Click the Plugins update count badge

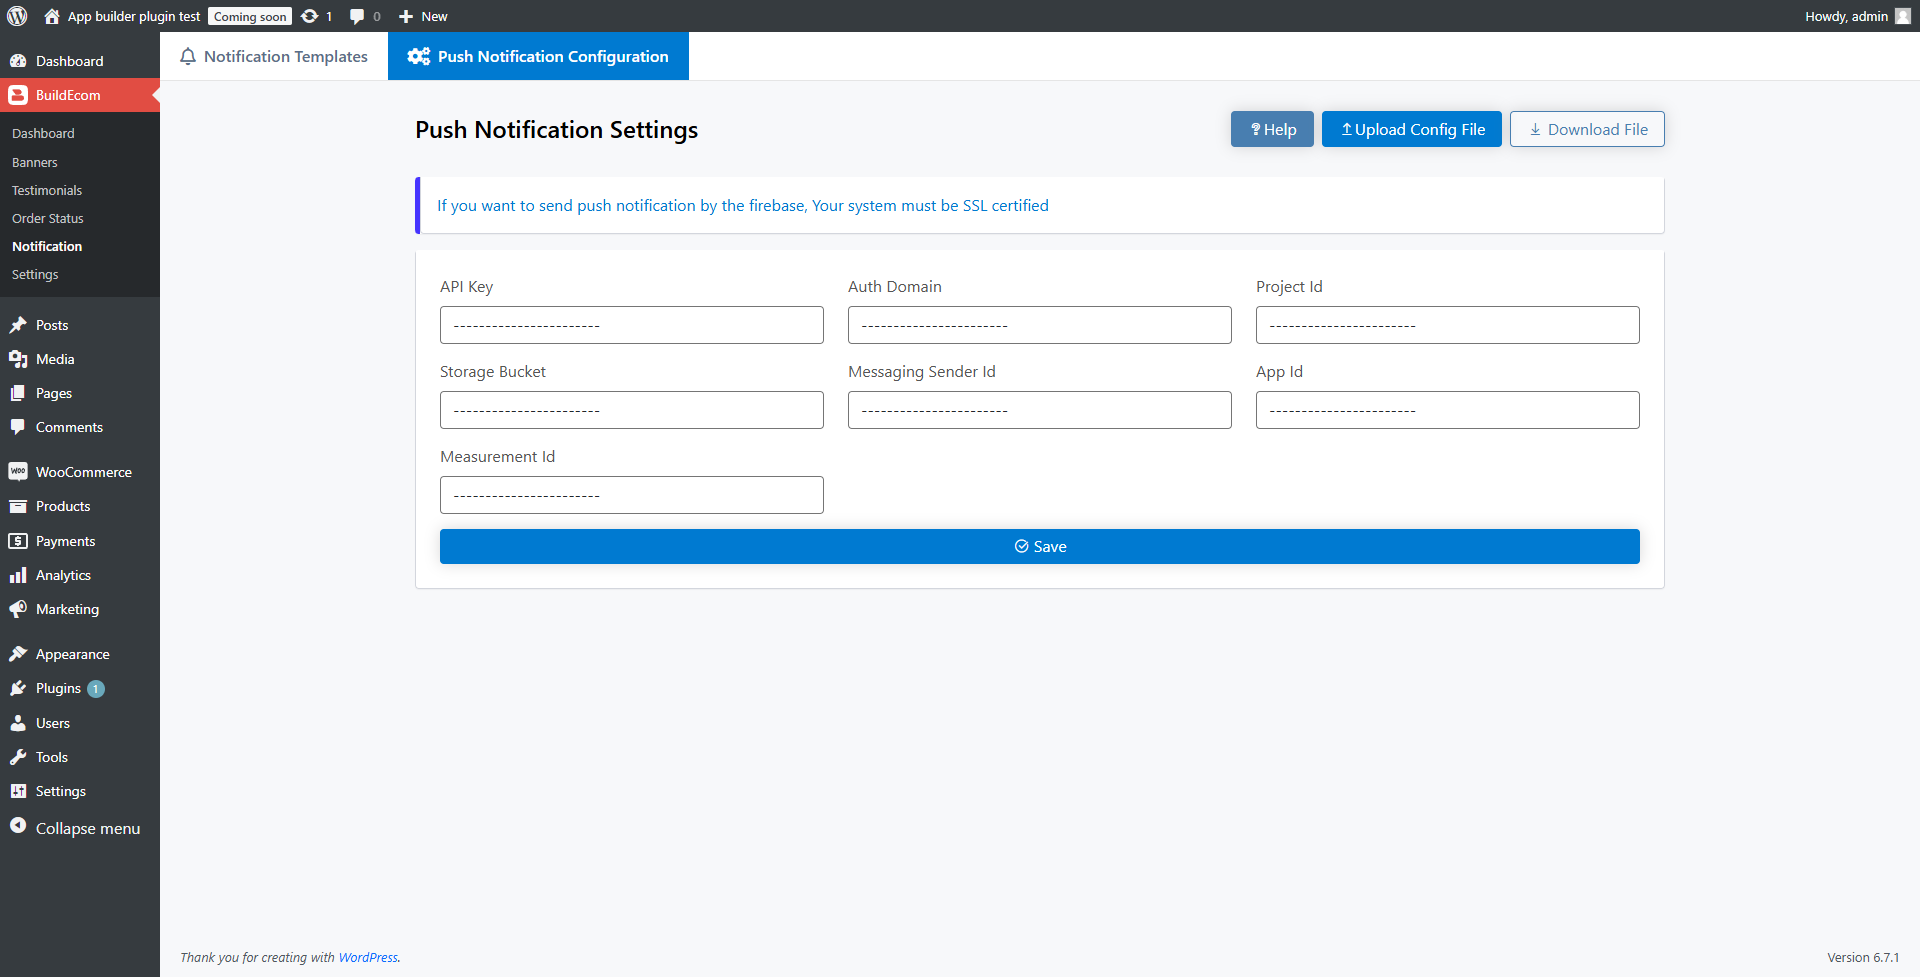click(x=96, y=689)
